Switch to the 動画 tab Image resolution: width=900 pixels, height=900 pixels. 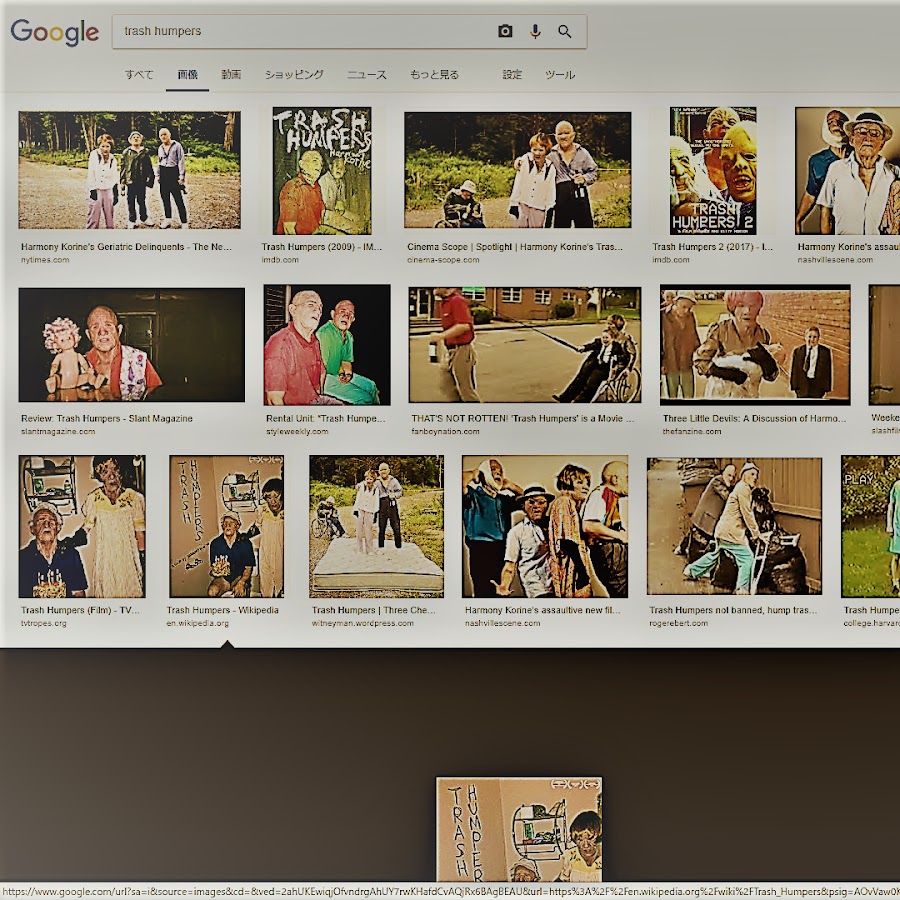231,74
